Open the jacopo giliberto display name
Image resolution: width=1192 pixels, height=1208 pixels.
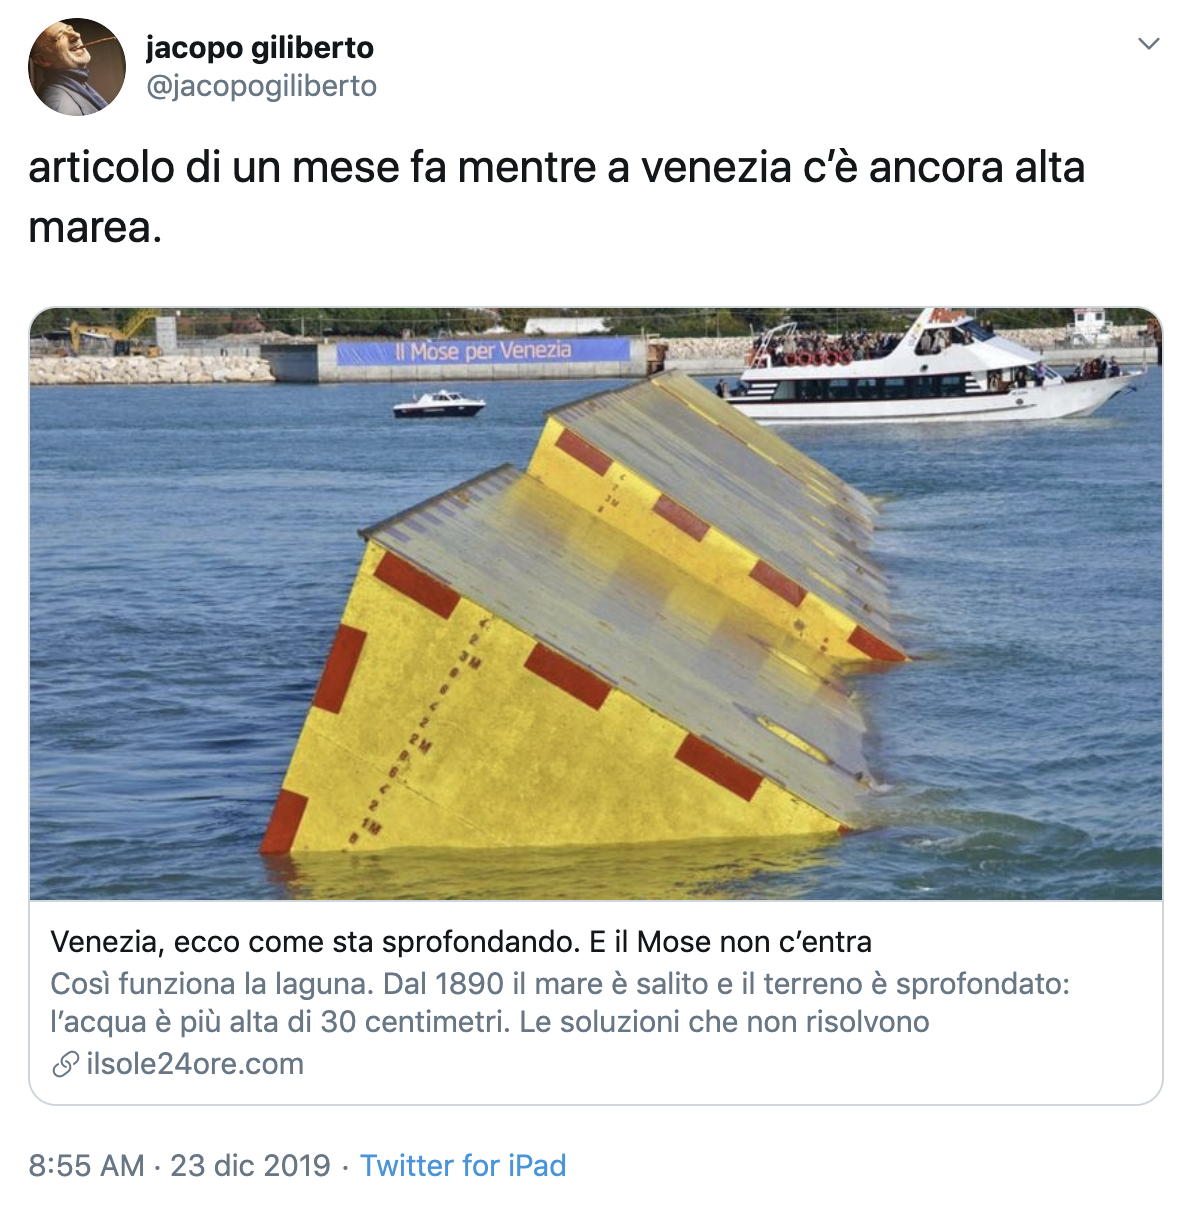[260, 47]
